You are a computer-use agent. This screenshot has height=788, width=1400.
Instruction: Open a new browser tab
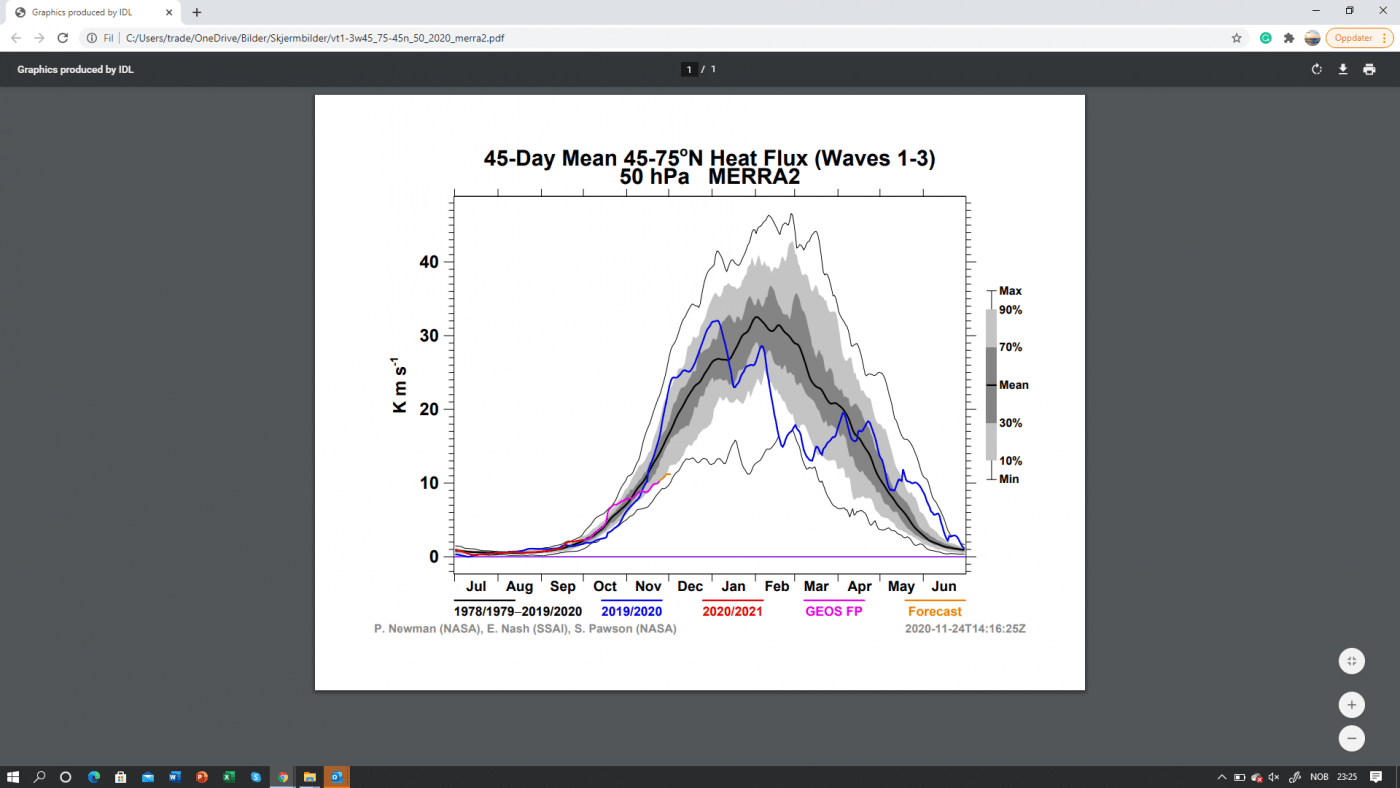pos(197,12)
